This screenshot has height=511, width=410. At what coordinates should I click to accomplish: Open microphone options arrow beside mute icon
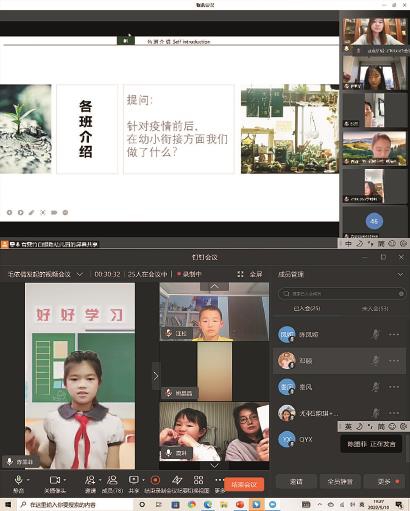pyautogui.click(x=28, y=480)
